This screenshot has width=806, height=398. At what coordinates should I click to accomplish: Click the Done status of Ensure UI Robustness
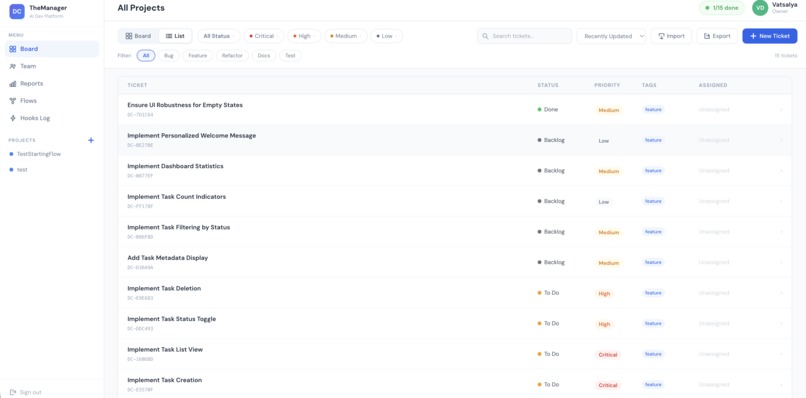(x=547, y=110)
